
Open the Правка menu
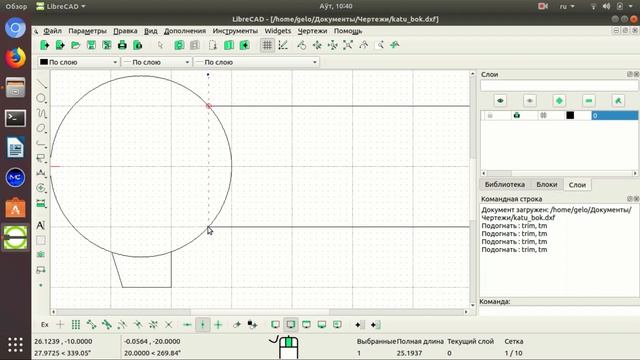pos(125,31)
